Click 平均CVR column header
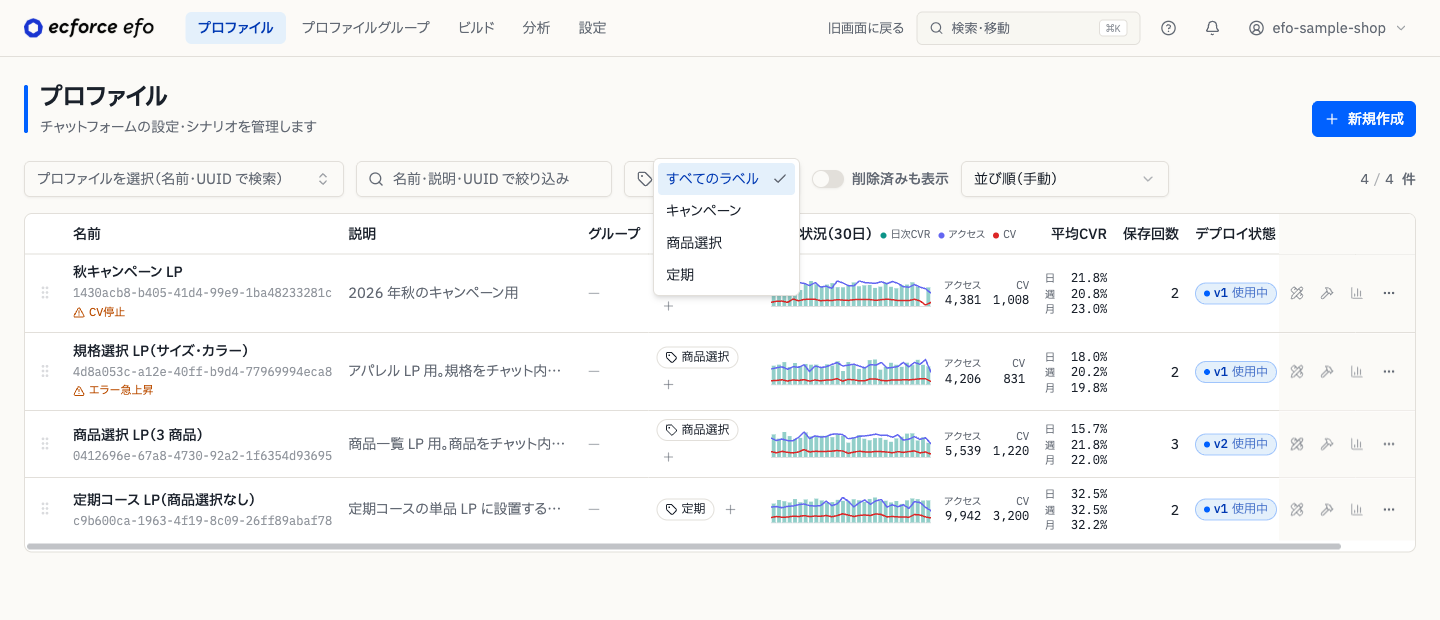Screen dimensions: 1440x620 click(x=1079, y=234)
